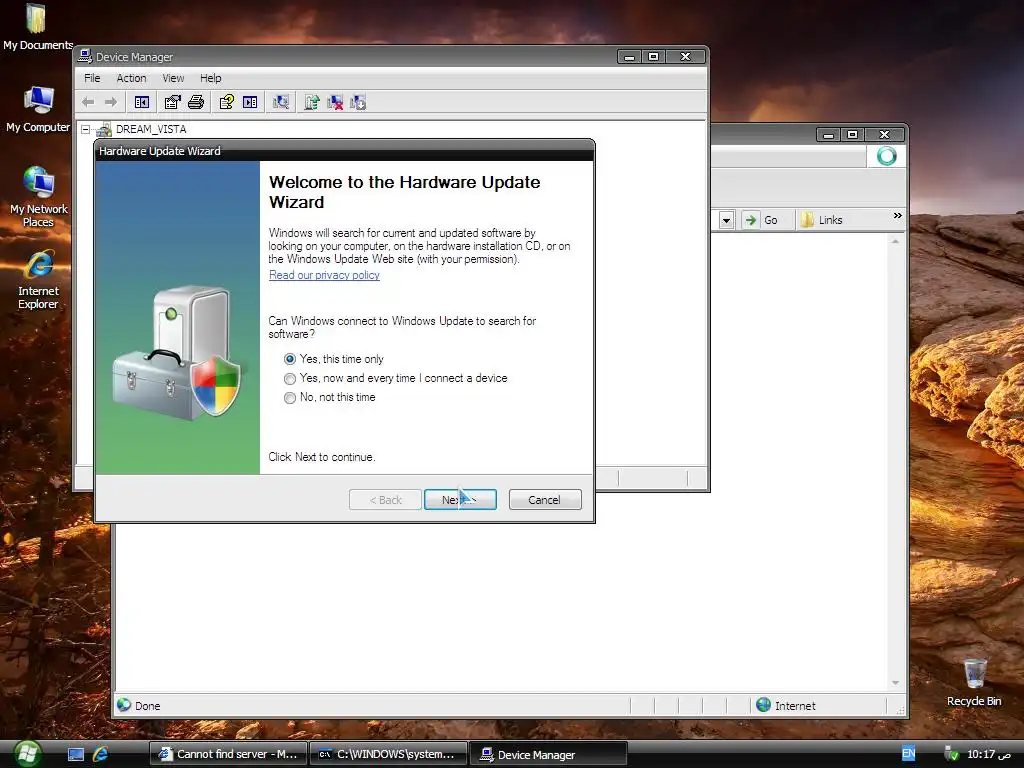Select 'No, not this time' option
This screenshot has height=768, width=1024.
point(290,398)
